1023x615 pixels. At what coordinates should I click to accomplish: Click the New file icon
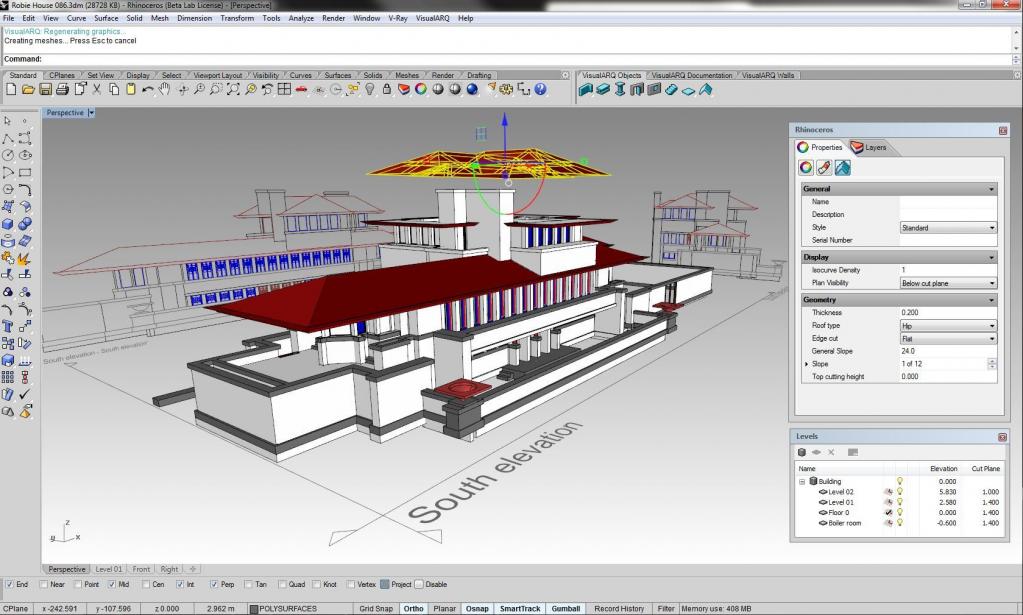coord(11,89)
